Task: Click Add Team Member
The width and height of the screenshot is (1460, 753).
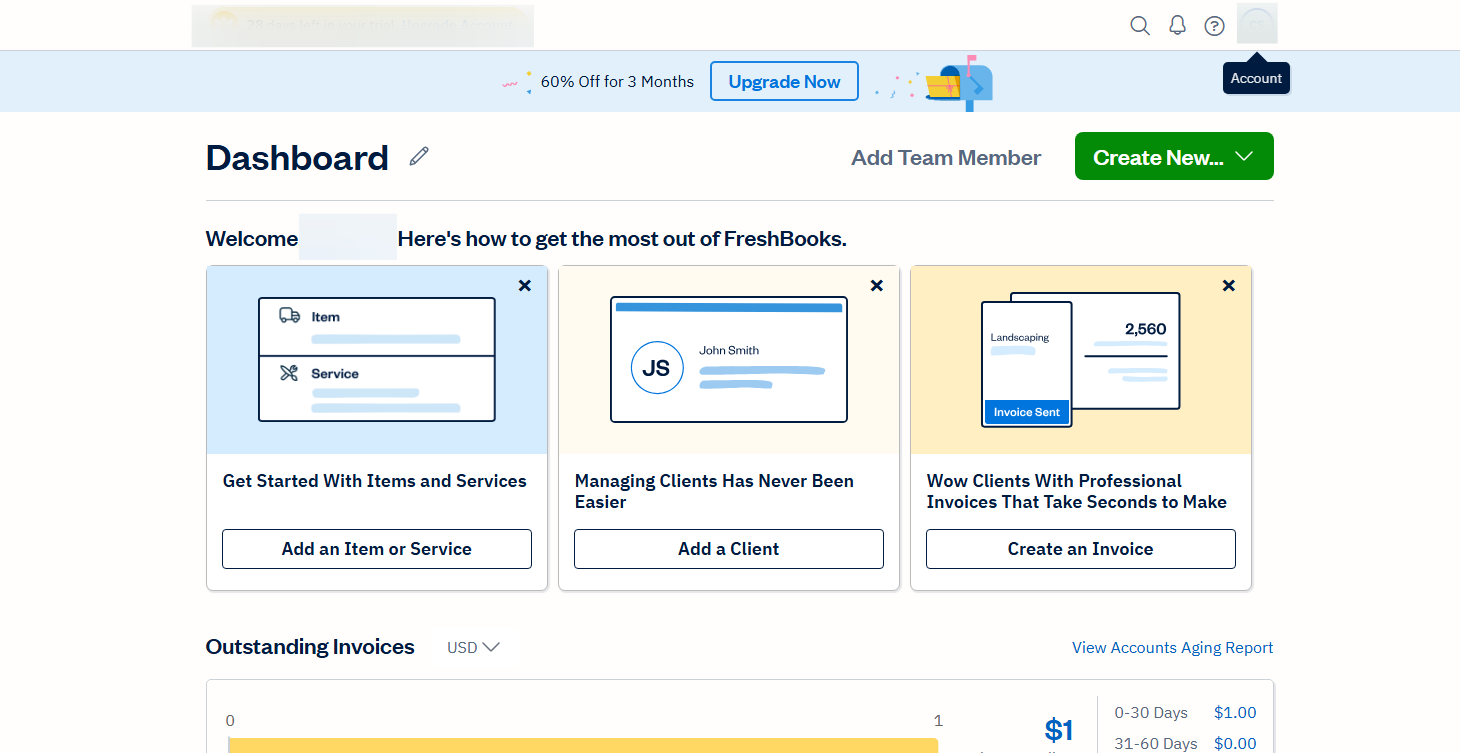Action: [946, 158]
